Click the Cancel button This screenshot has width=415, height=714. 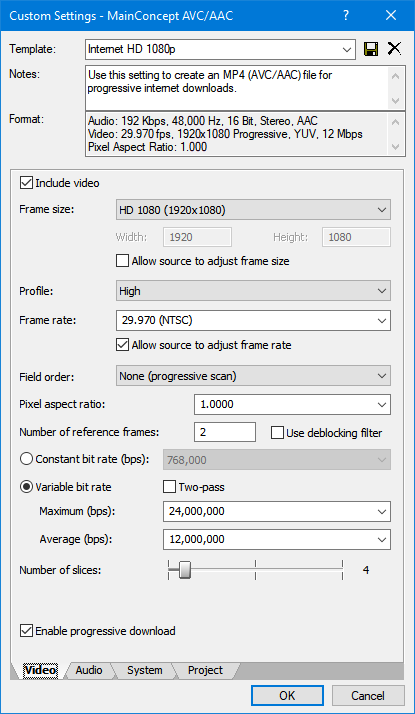(x=368, y=696)
